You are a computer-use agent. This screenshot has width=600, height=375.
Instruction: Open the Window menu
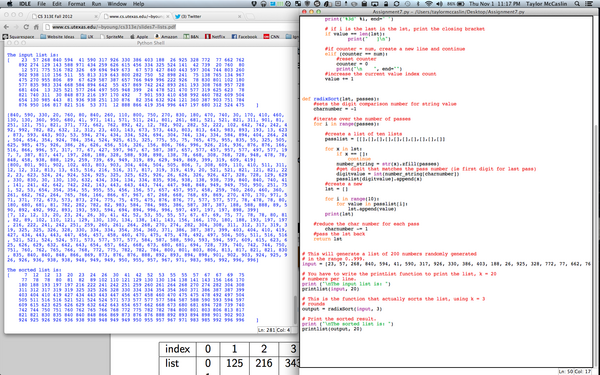(x=117, y=3)
